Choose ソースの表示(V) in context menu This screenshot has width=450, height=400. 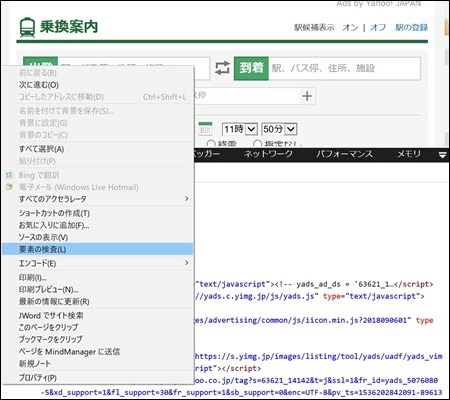click(x=97, y=237)
